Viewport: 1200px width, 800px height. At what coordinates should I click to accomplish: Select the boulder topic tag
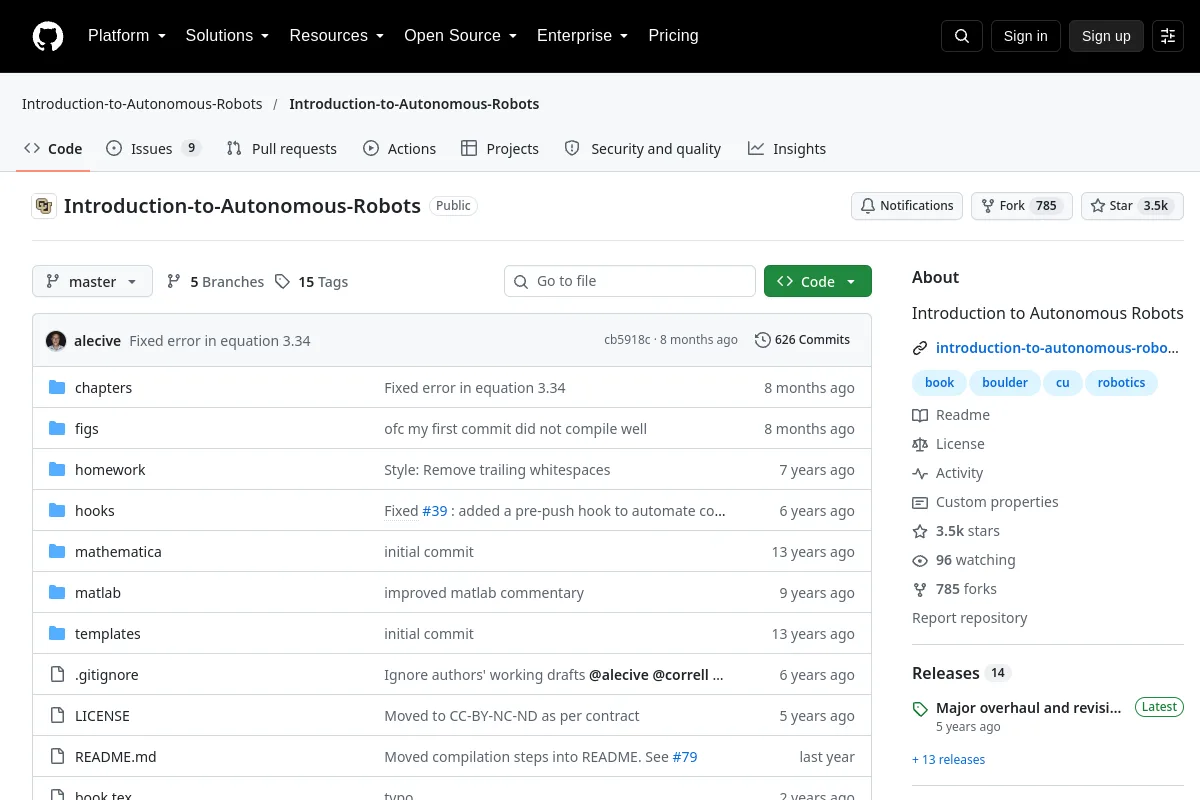(1005, 382)
